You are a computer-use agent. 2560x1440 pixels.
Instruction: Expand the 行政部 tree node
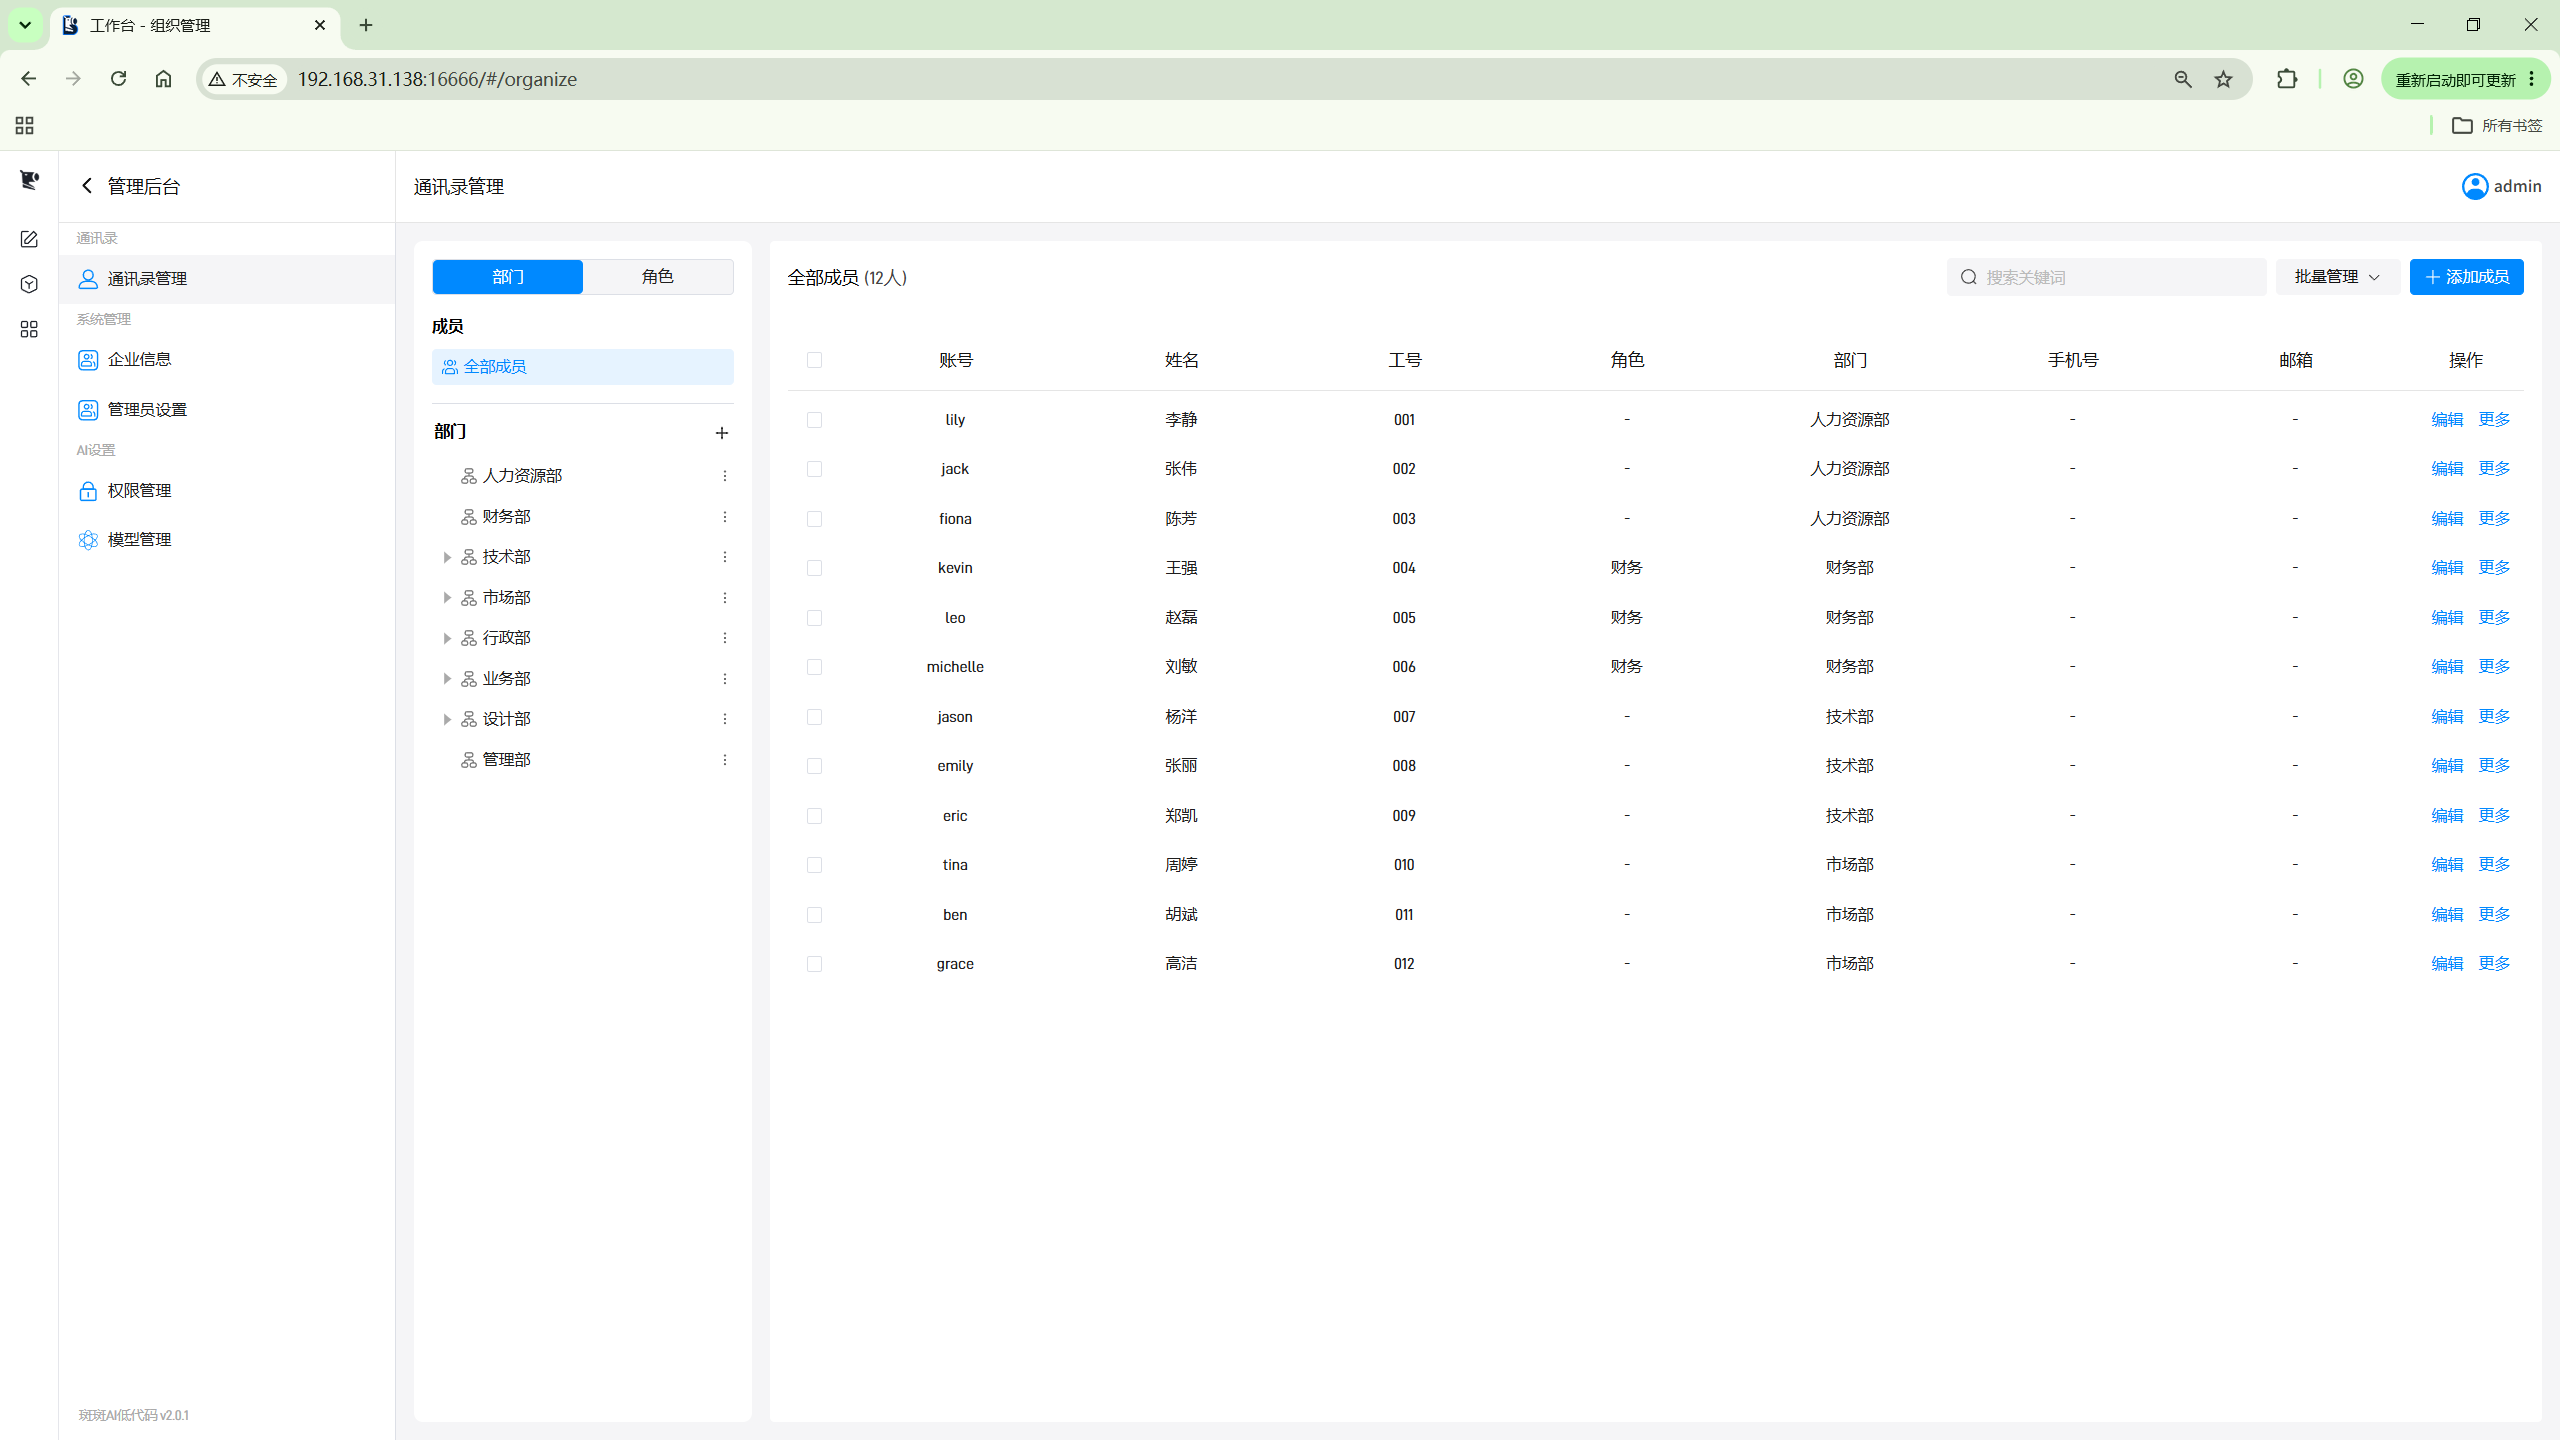447,638
